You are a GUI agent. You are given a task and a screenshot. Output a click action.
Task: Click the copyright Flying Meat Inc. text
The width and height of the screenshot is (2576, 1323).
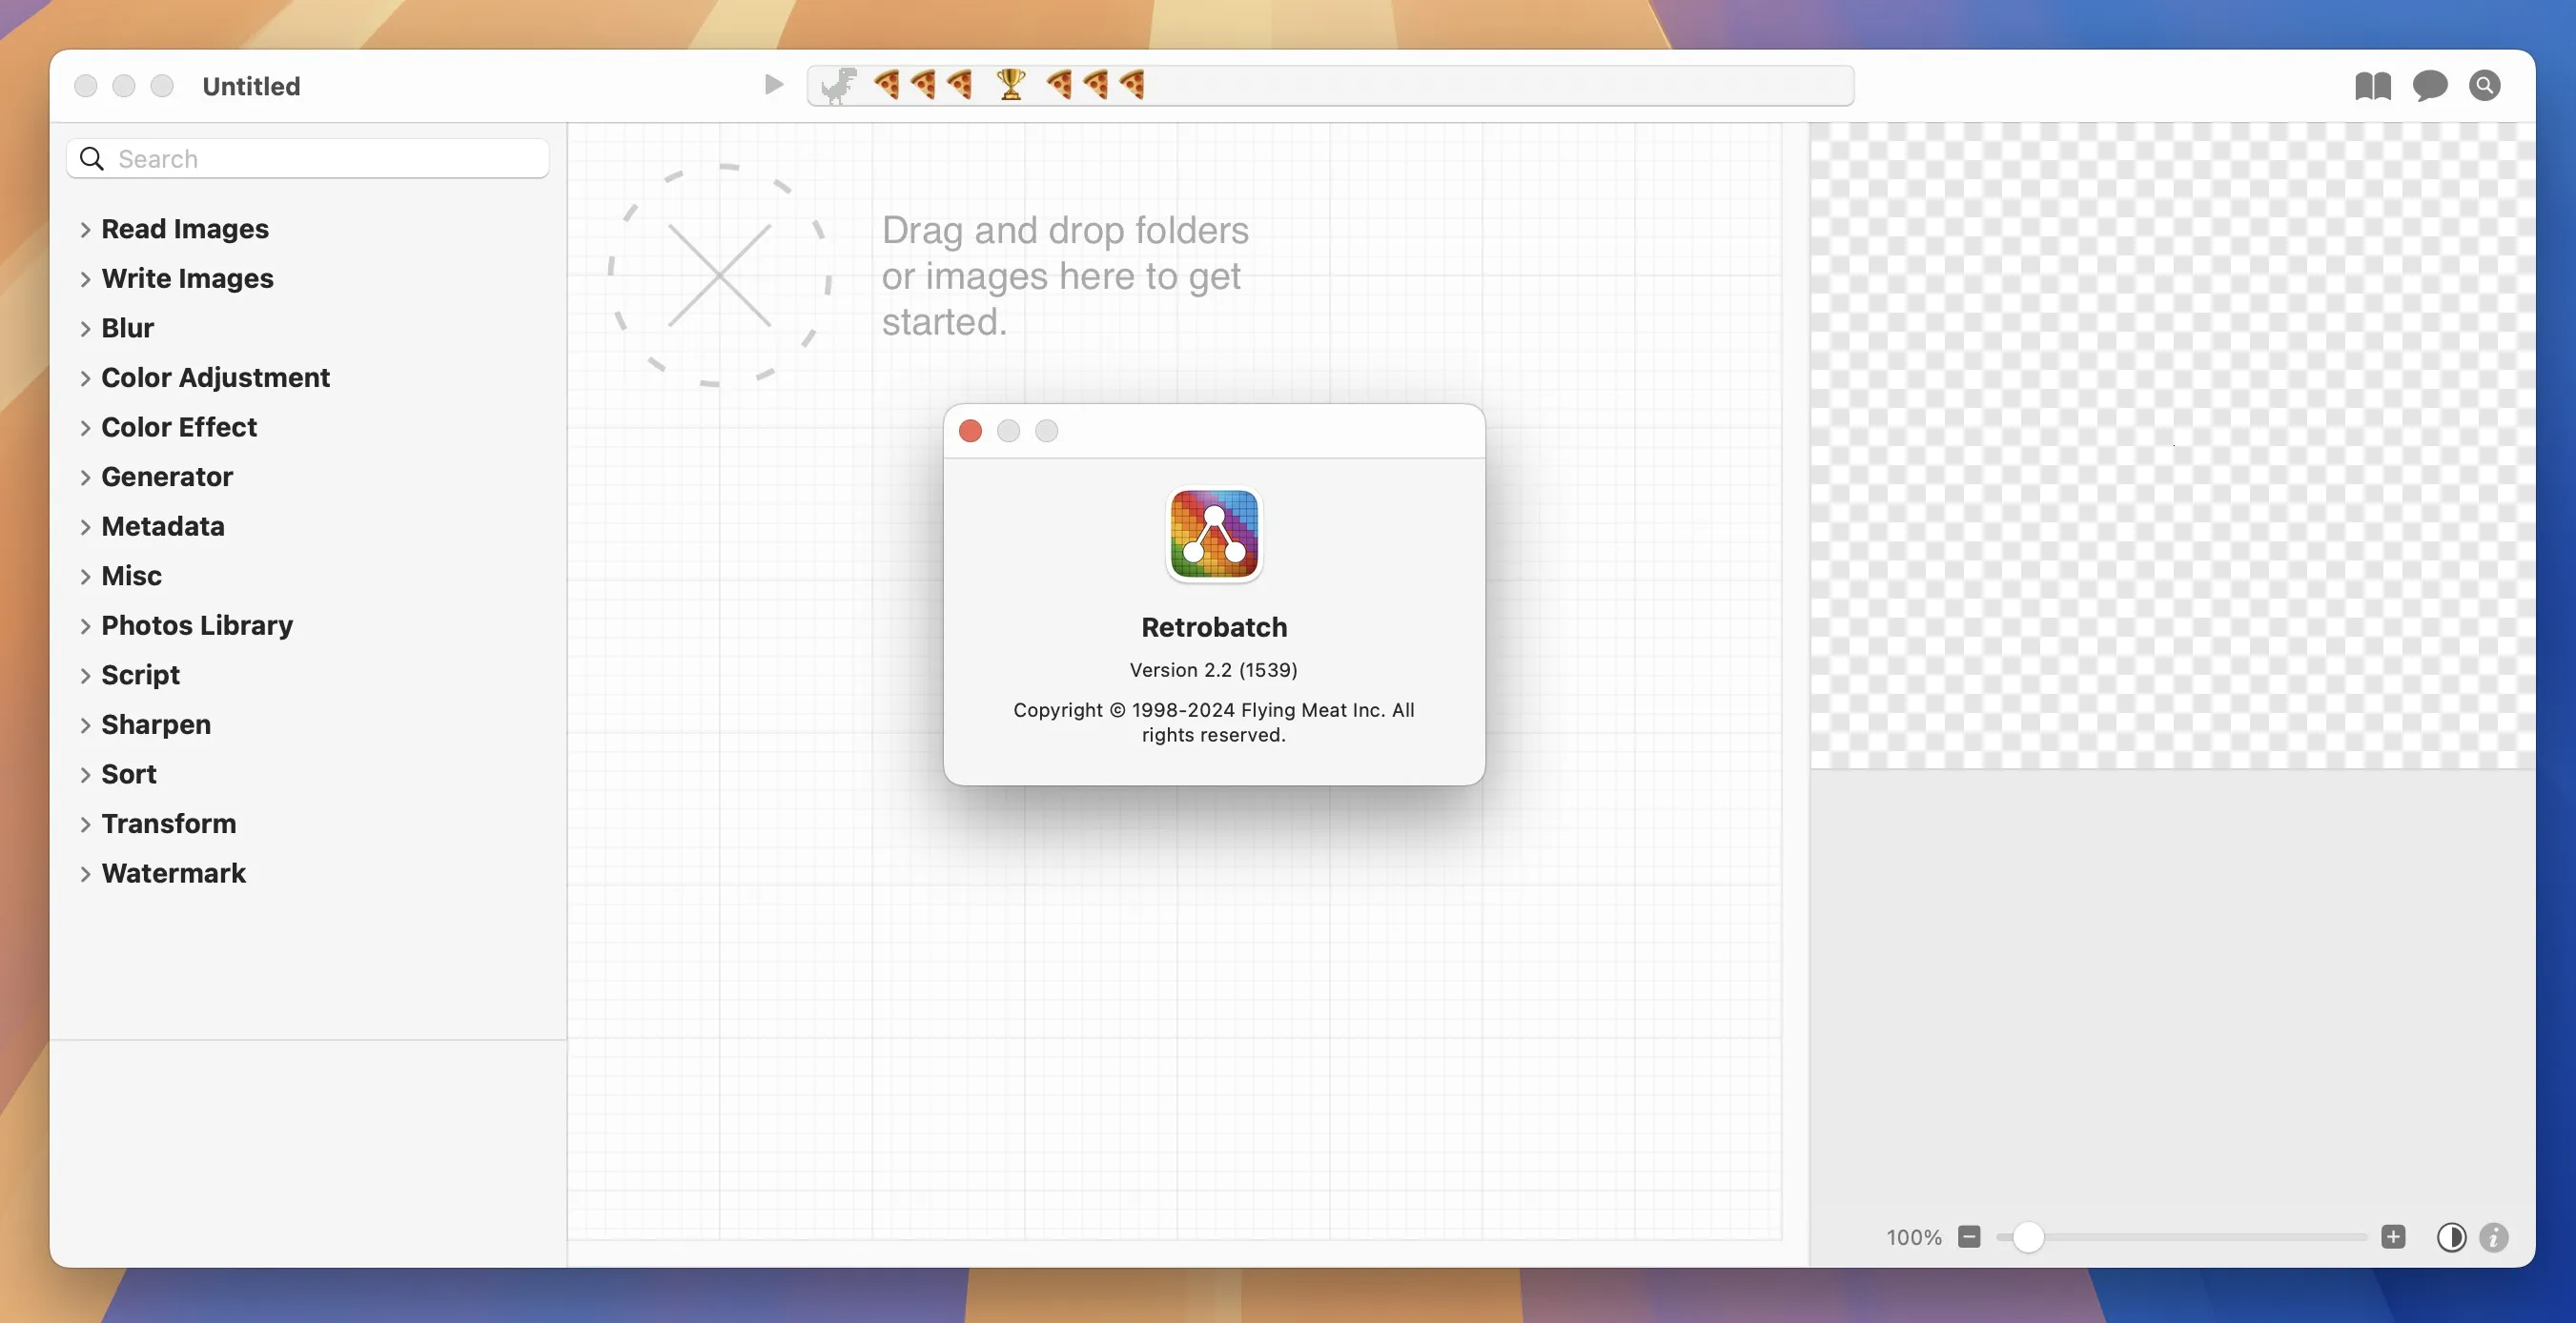(x=1213, y=722)
